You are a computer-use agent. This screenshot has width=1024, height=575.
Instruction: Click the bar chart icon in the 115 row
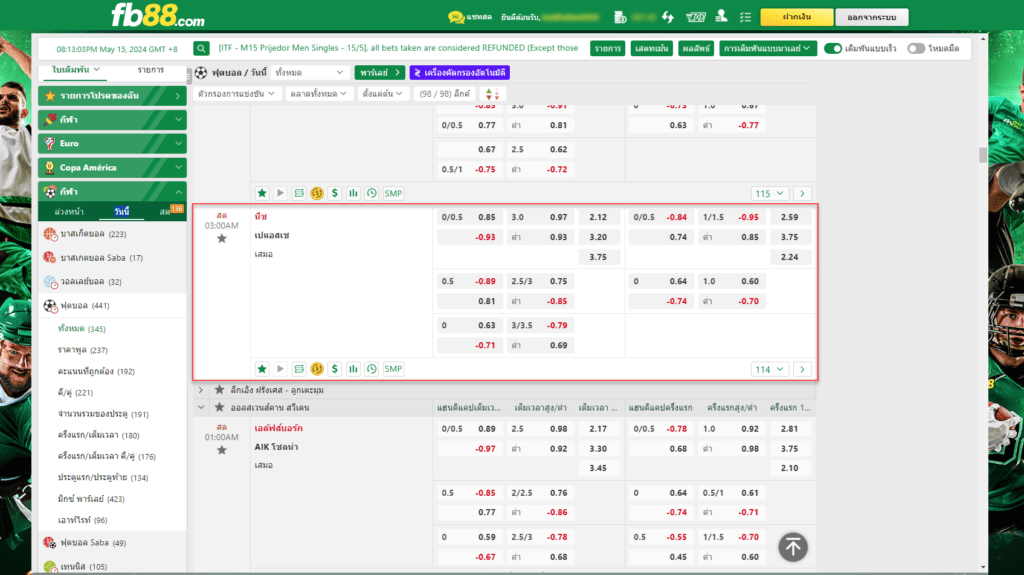pyautogui.click(x=353, y=193)
